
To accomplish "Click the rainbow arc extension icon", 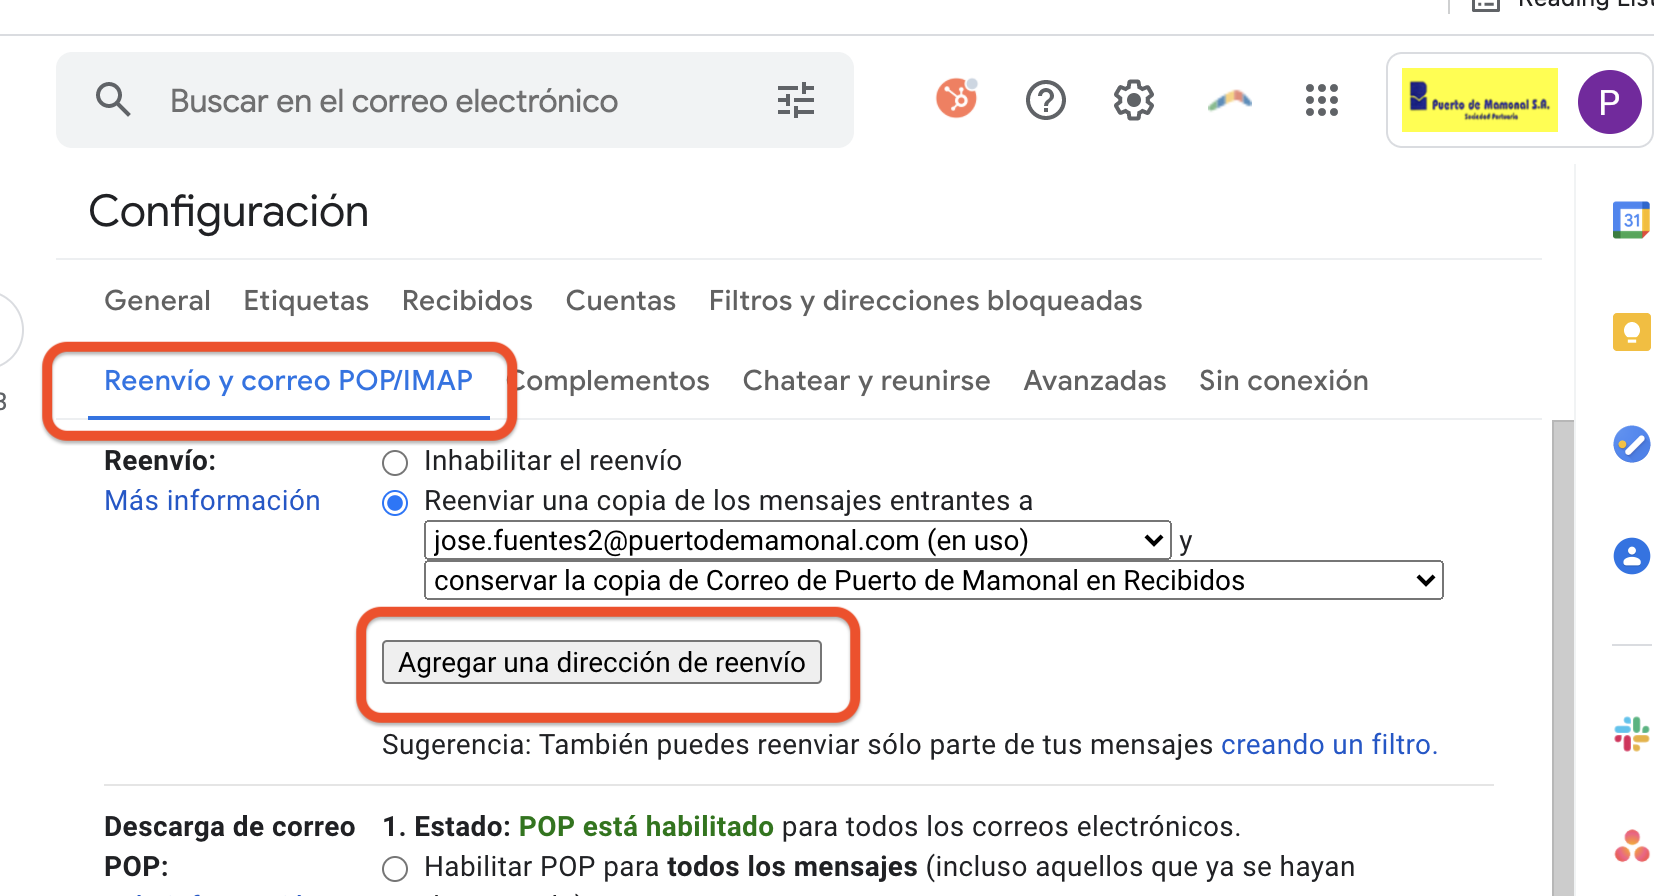I will (x=1230, y=100).
